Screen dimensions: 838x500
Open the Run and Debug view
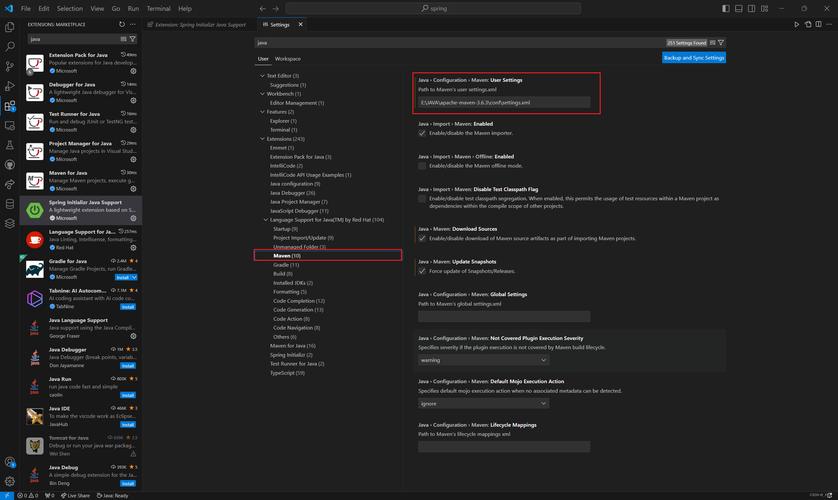coord(10,86)
